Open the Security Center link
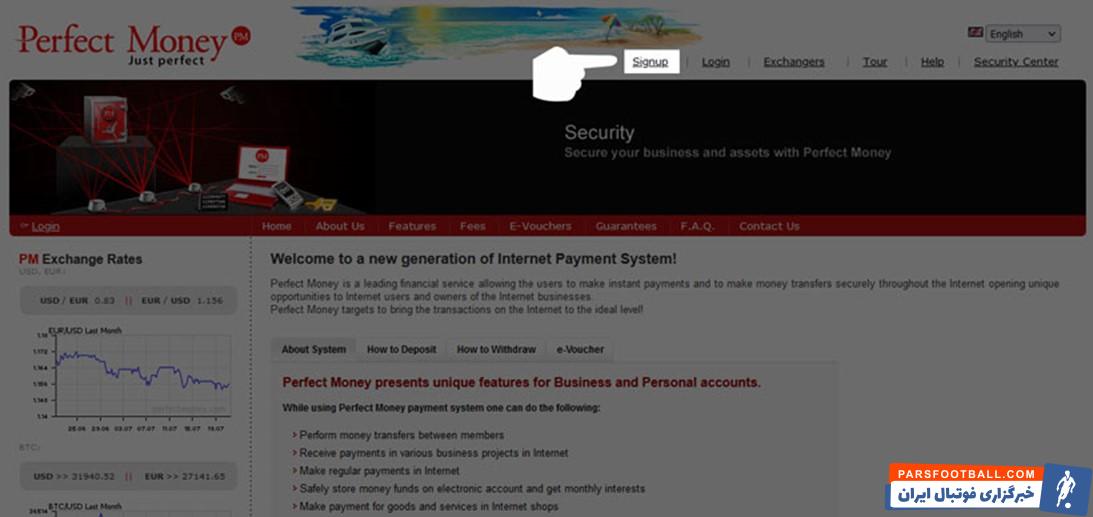Image resolution: width=1093 pixels, height=517 pixels. 1016,62
